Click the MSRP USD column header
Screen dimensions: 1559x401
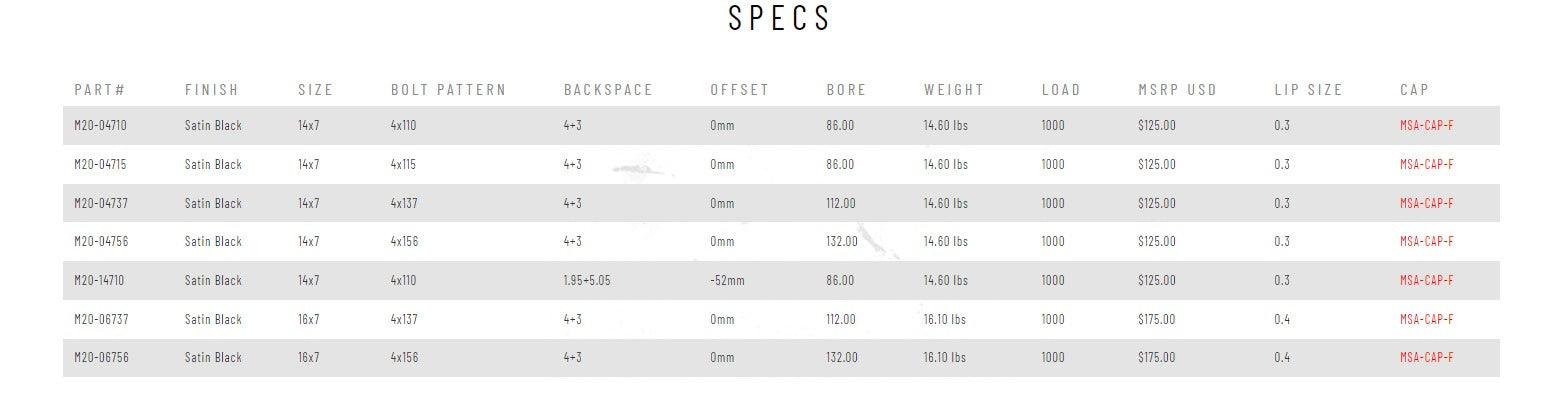coord(1177,90)
